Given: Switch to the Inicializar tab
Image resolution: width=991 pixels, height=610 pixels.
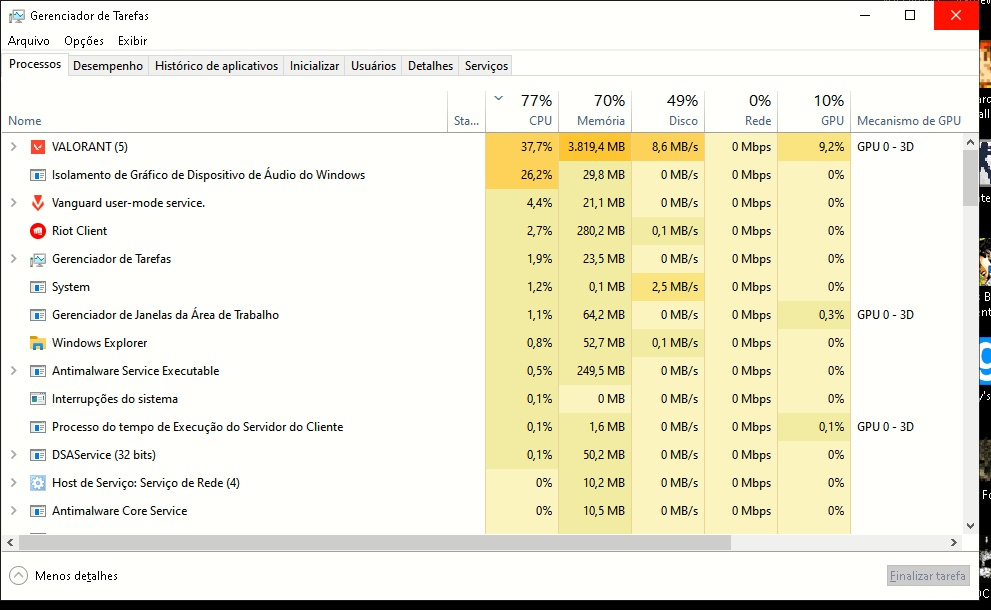Looking at the screenshot, I should pyautogui.click(x=314, y=66).
